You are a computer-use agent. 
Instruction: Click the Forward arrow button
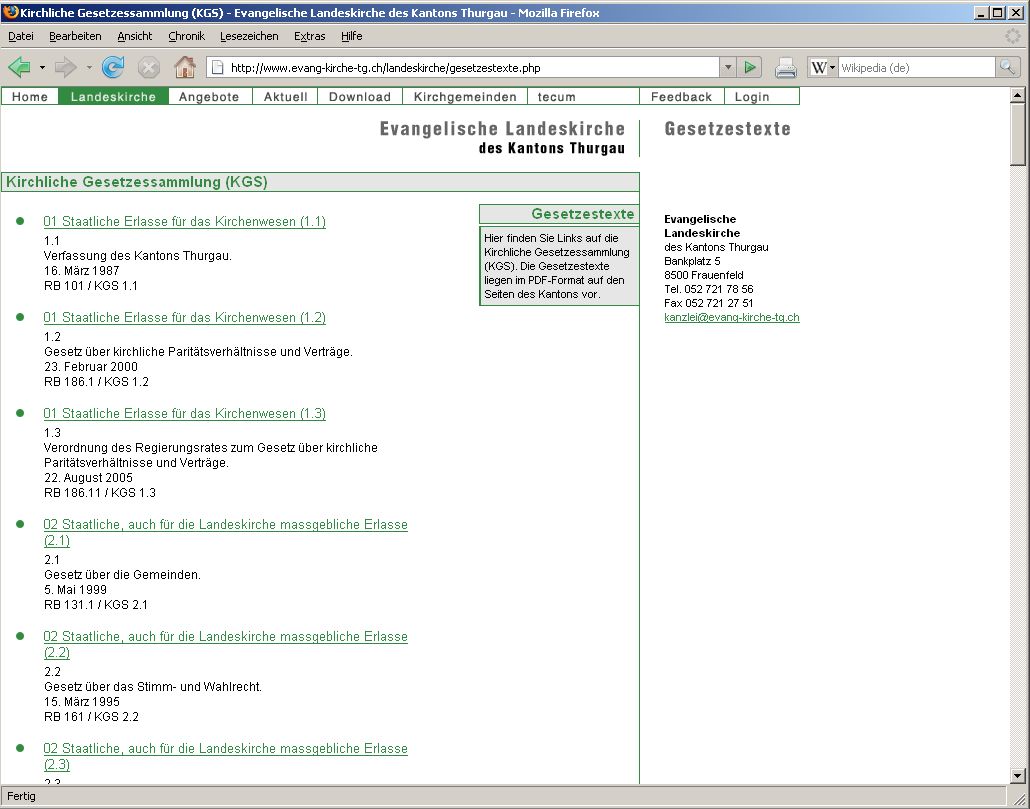[x=65, y=67]
